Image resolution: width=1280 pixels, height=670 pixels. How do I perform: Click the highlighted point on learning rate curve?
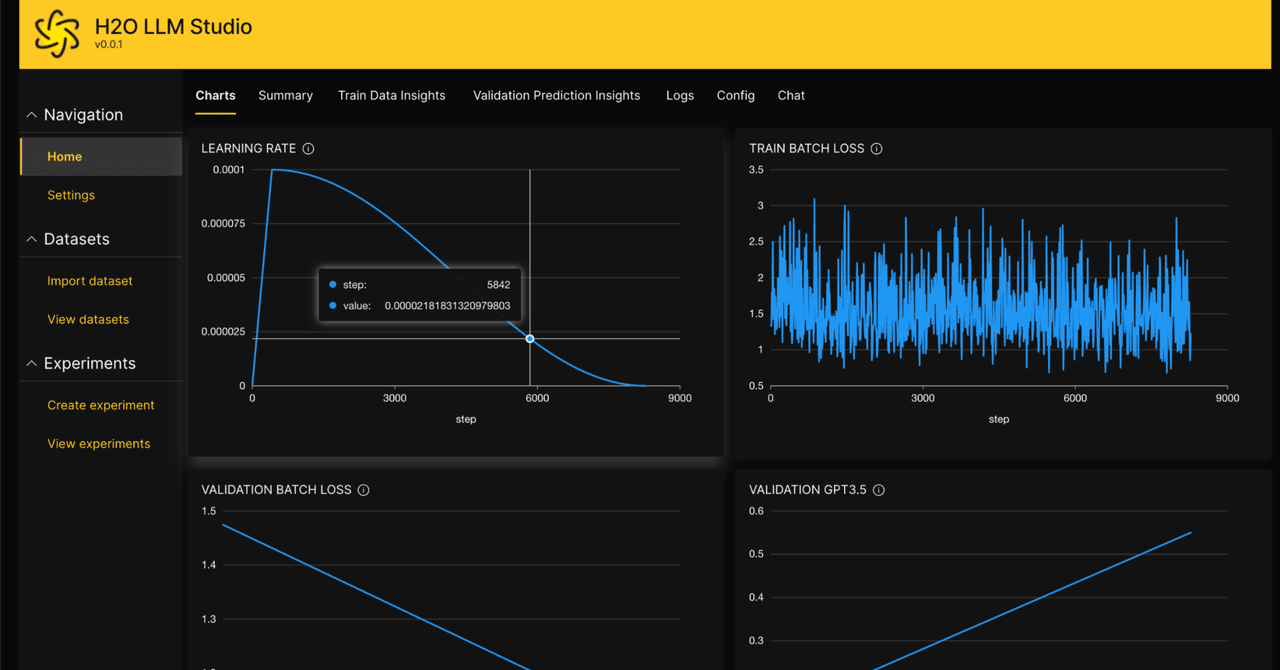530,339
